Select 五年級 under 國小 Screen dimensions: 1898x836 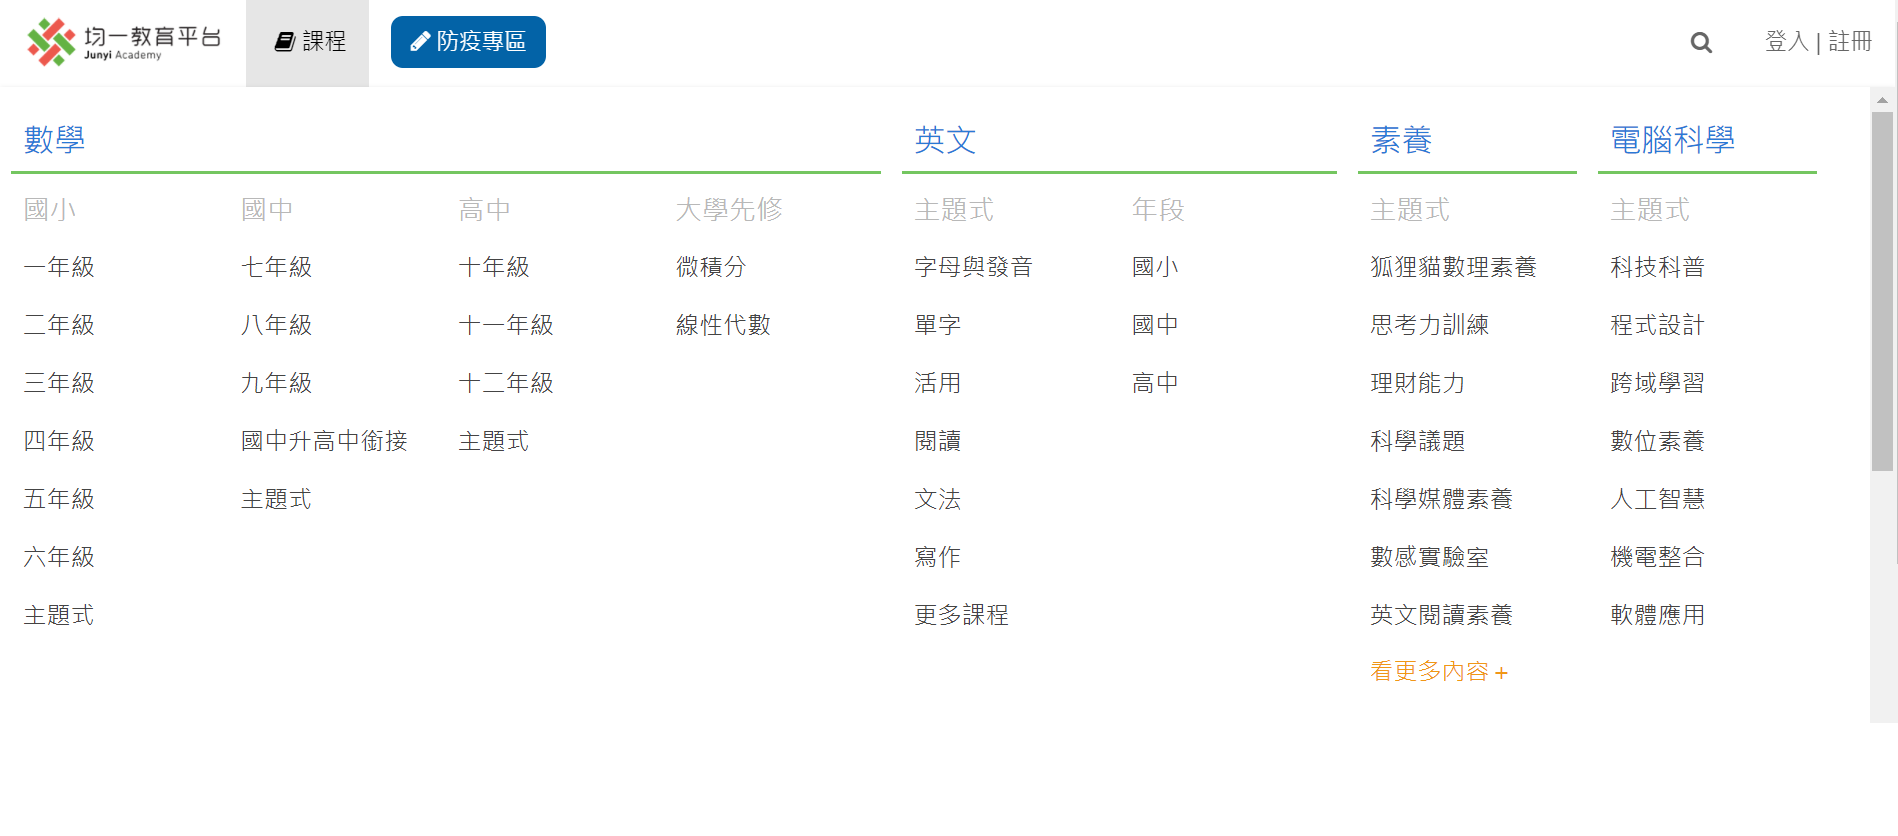[59, 499]
